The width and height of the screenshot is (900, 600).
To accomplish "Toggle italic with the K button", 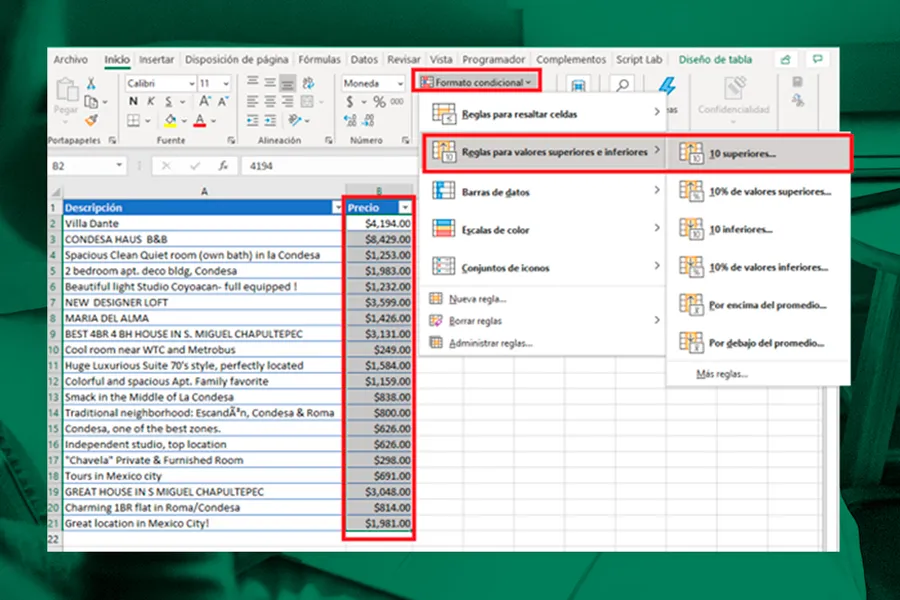I will click(151, 102).
